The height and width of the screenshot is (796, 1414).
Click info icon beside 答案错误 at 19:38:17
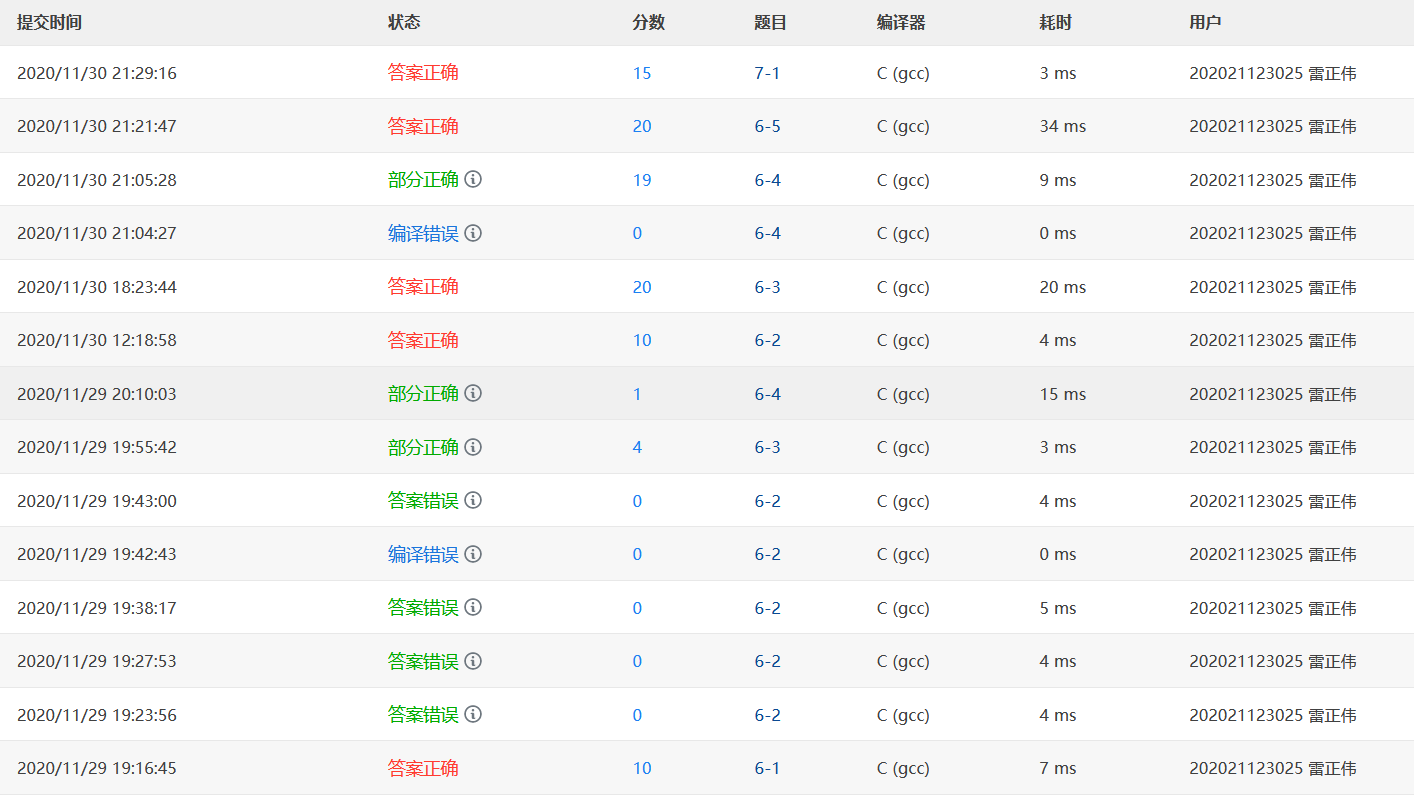[474, 607]
